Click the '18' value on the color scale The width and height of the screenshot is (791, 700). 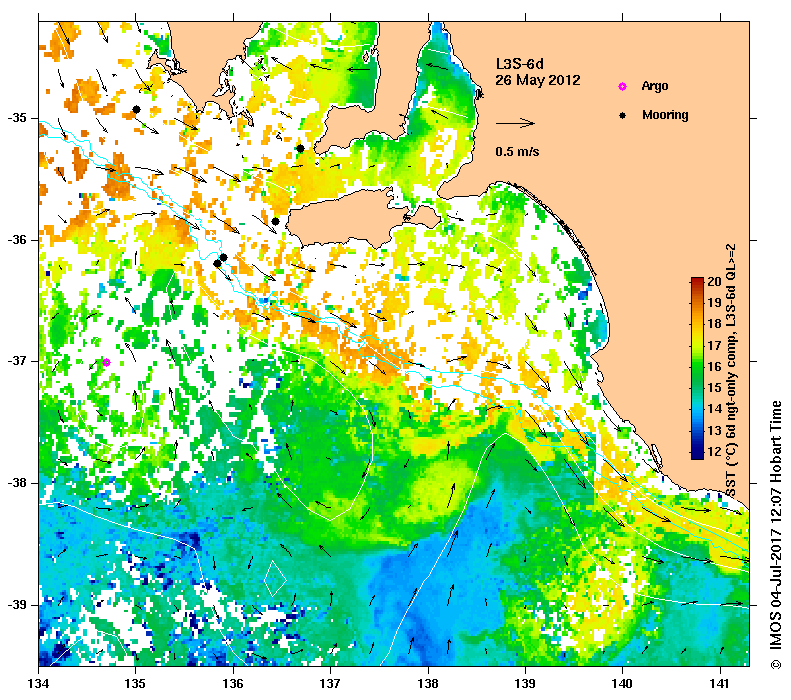[714, 324]
